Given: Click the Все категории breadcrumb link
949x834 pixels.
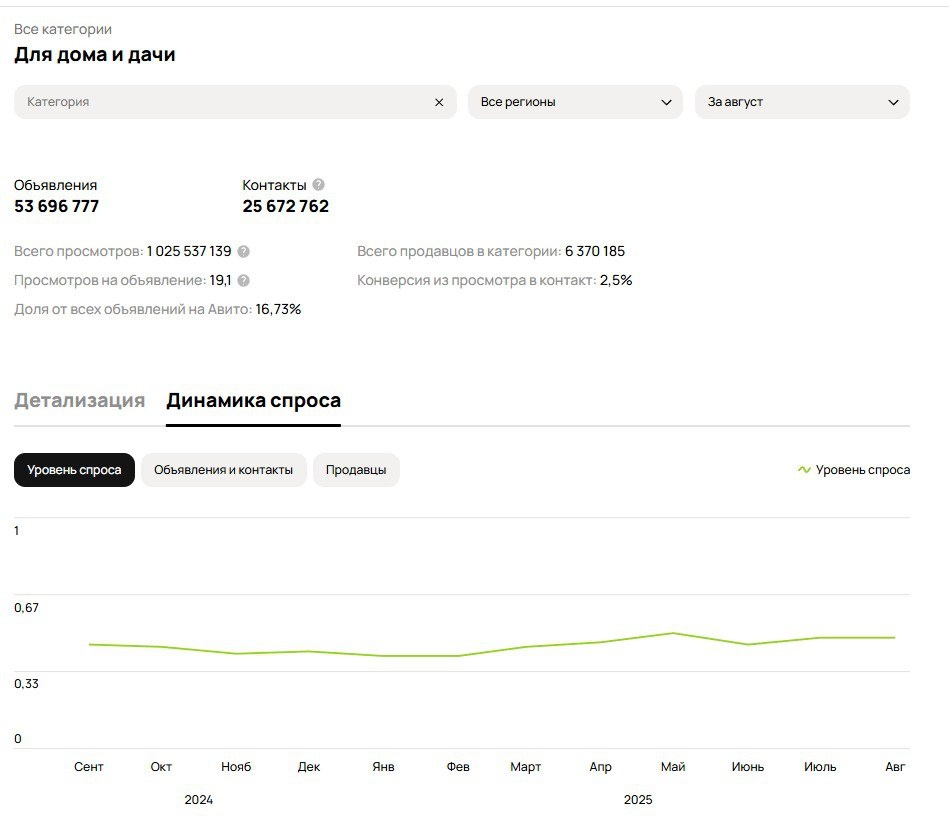Looking at the screenshot, I should coord(63,30).
